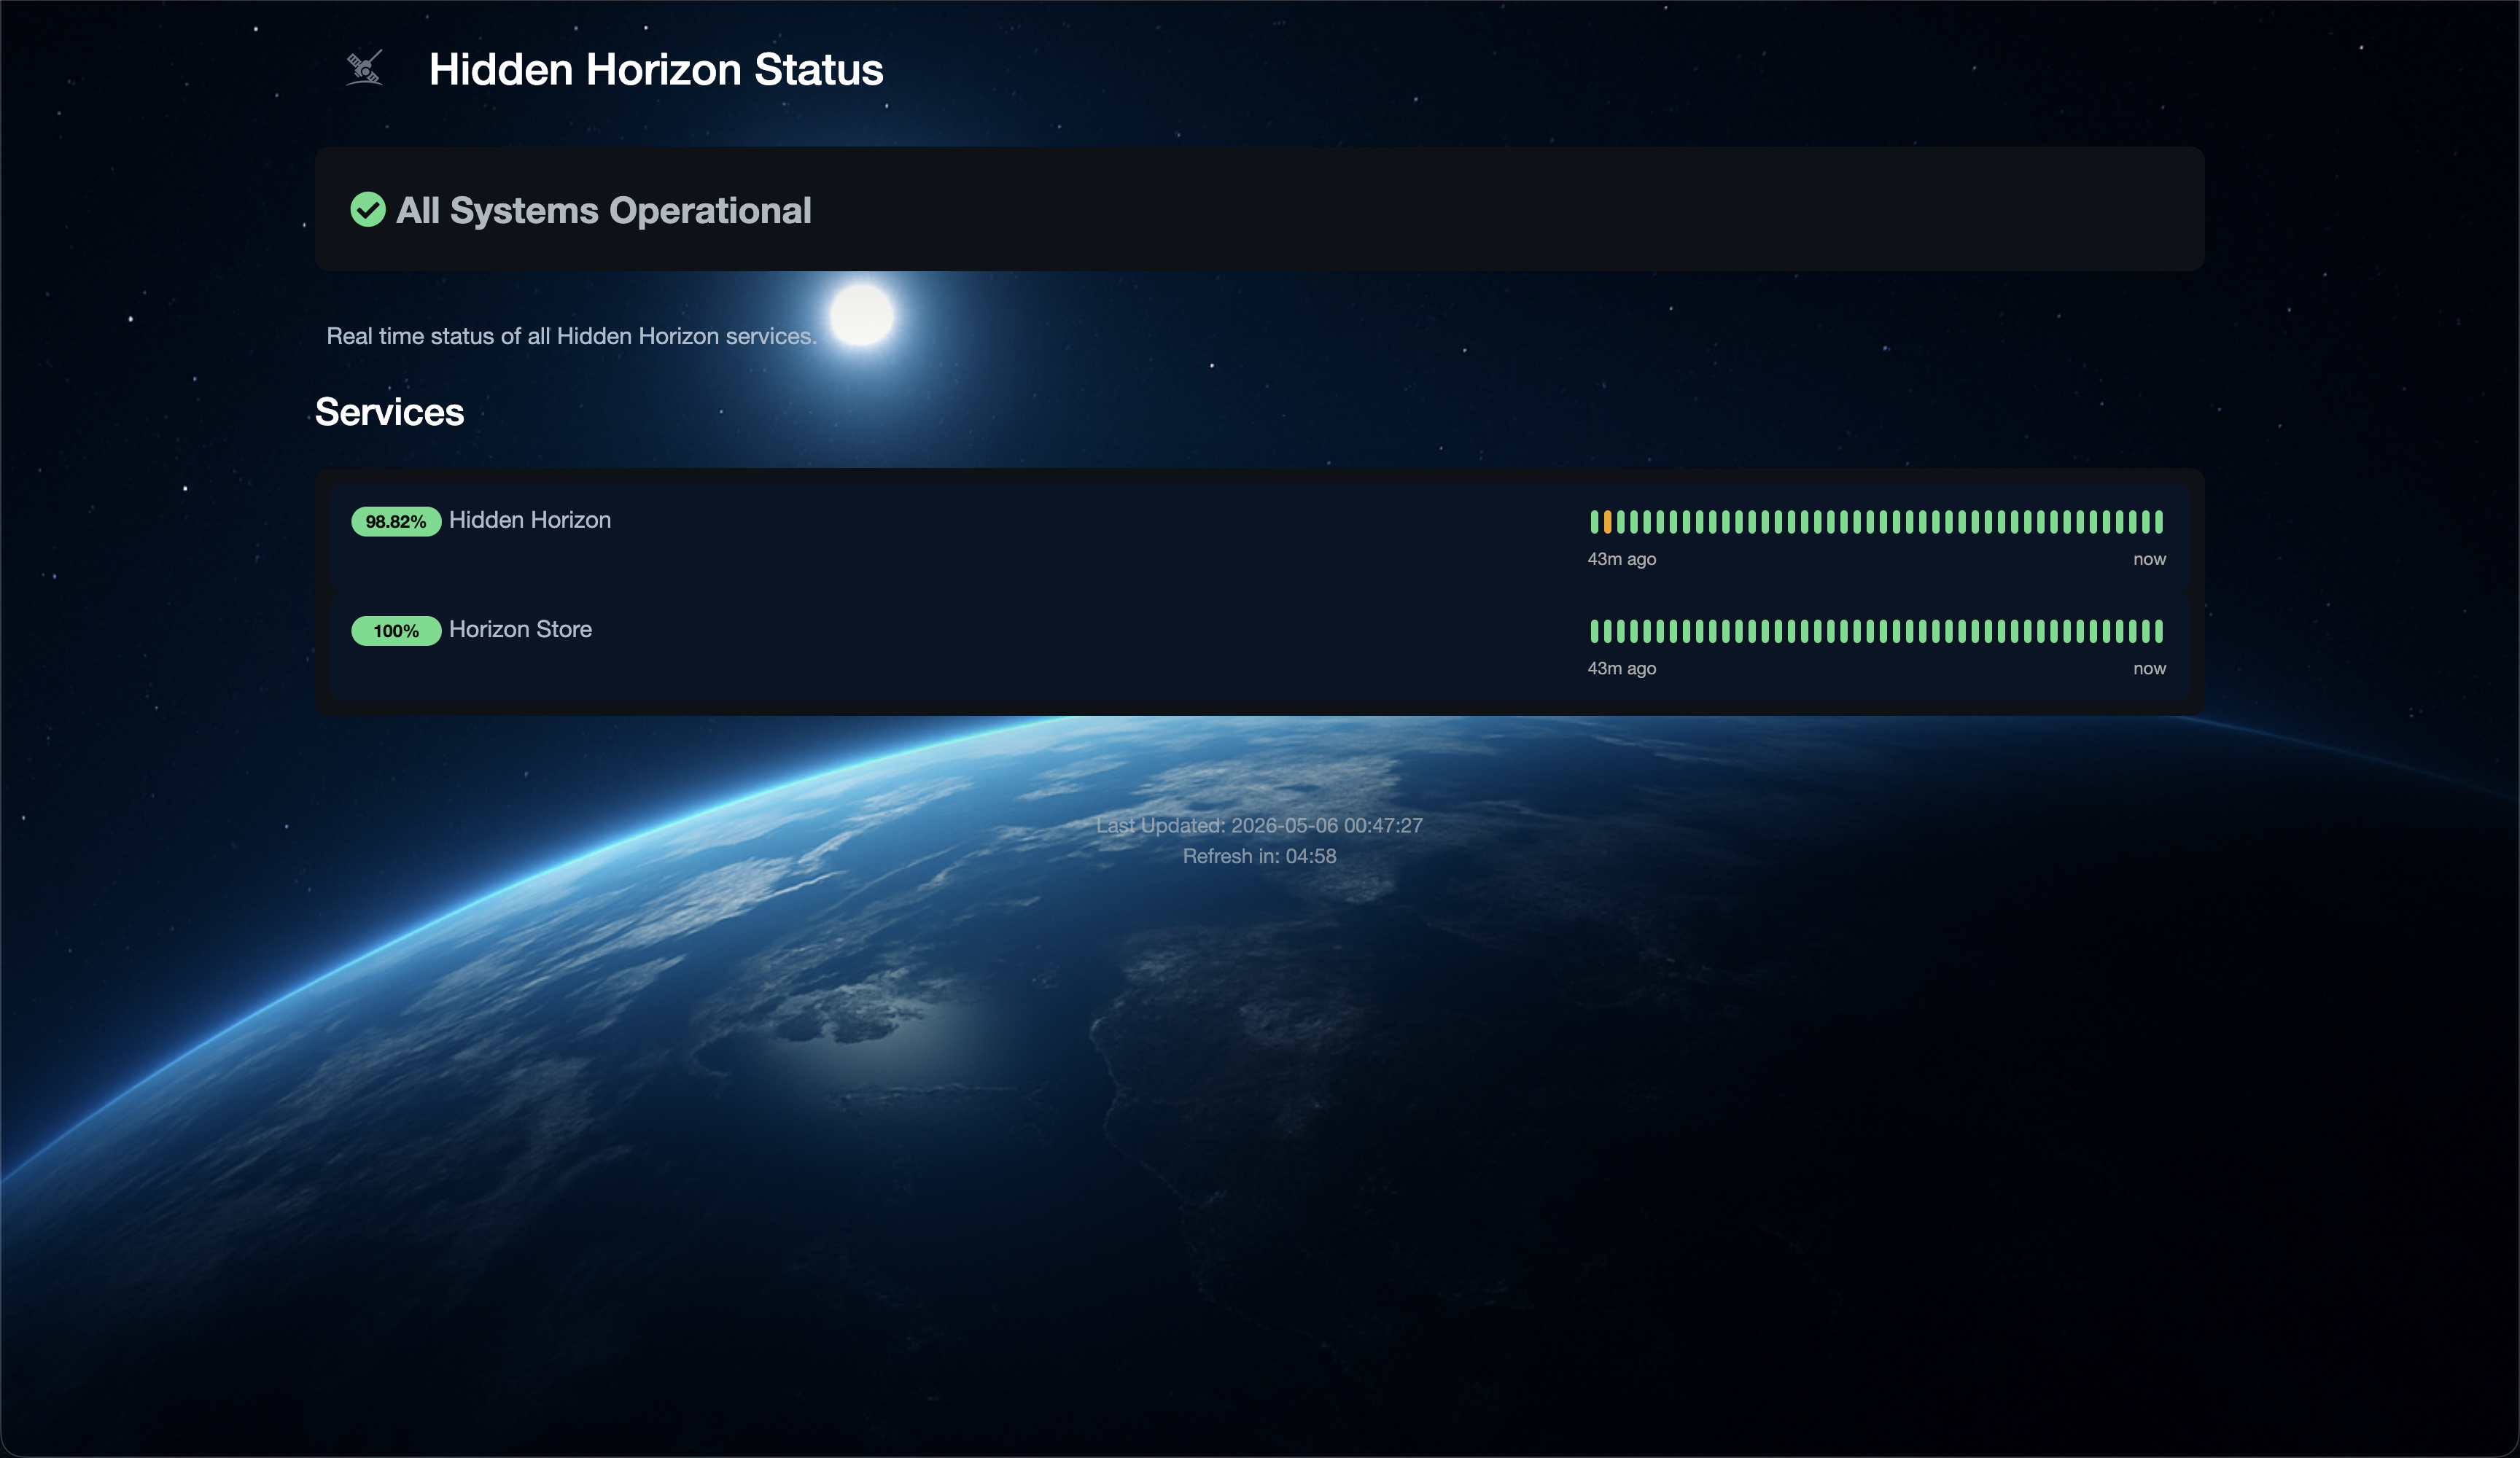Click the "Last Updated" timestamp text
Image resolution: width=2520 pixels, height=1458 pixels.
click(x=1259, y=825)
